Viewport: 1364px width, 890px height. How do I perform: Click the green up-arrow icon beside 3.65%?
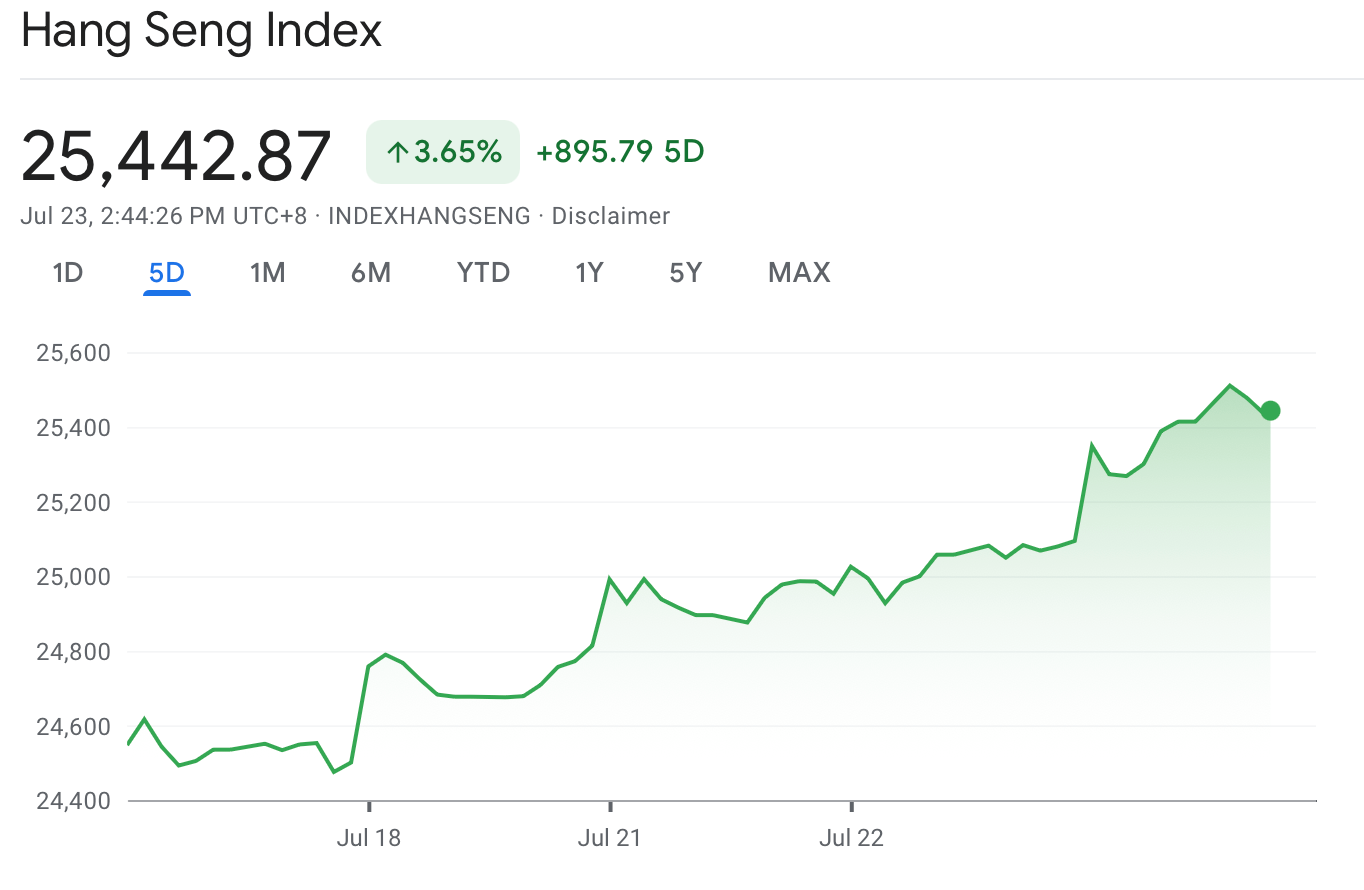(398, 152)
